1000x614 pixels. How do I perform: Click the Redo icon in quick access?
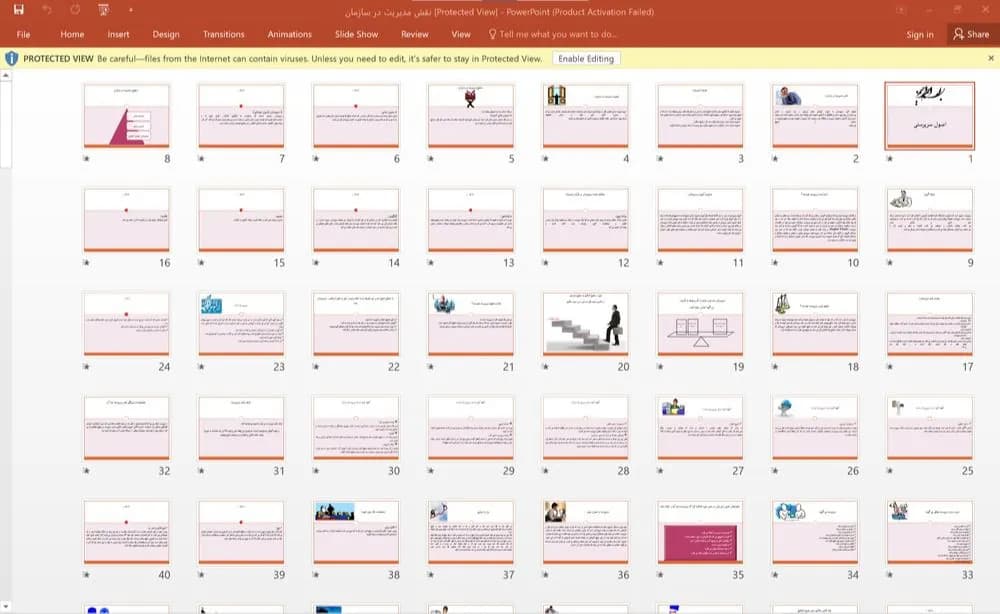75,10
